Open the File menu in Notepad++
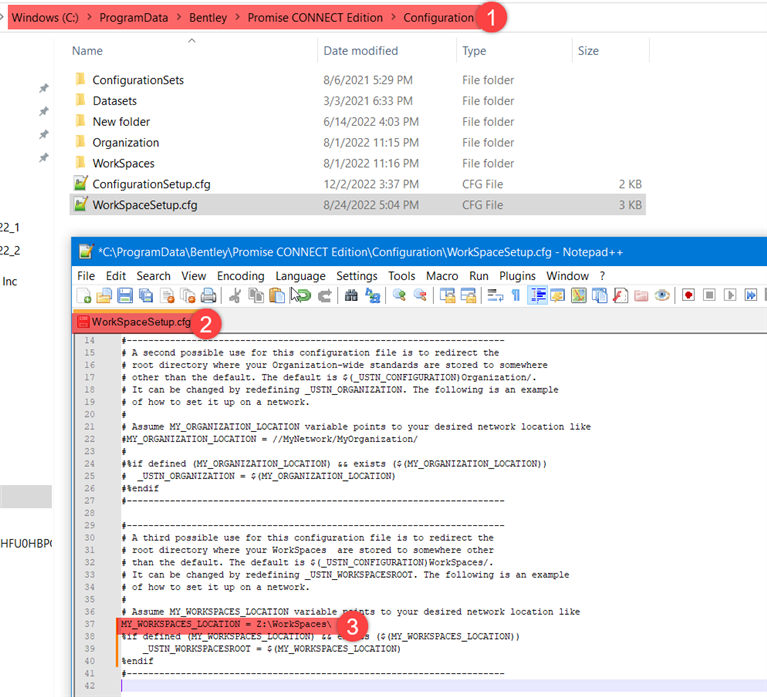767x697 pixels. pyautogui.click(x=86, y=276)
